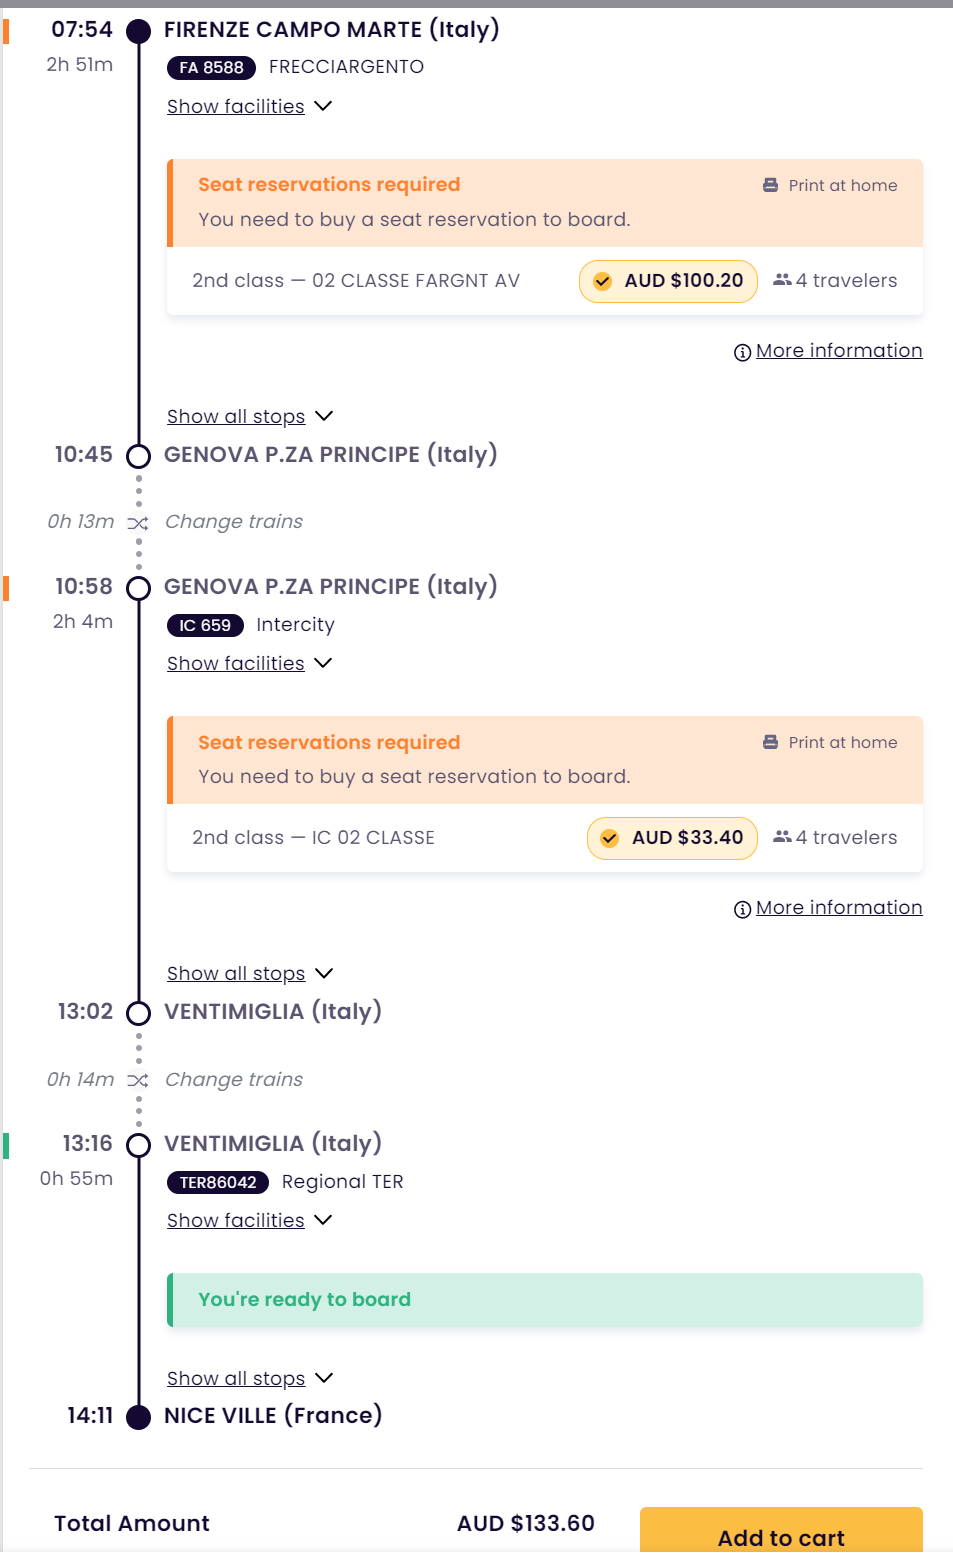This screenshot has width=953, height=1555.
Task: Click change trains shuffle icon at Genova
Action: (138, 523)
